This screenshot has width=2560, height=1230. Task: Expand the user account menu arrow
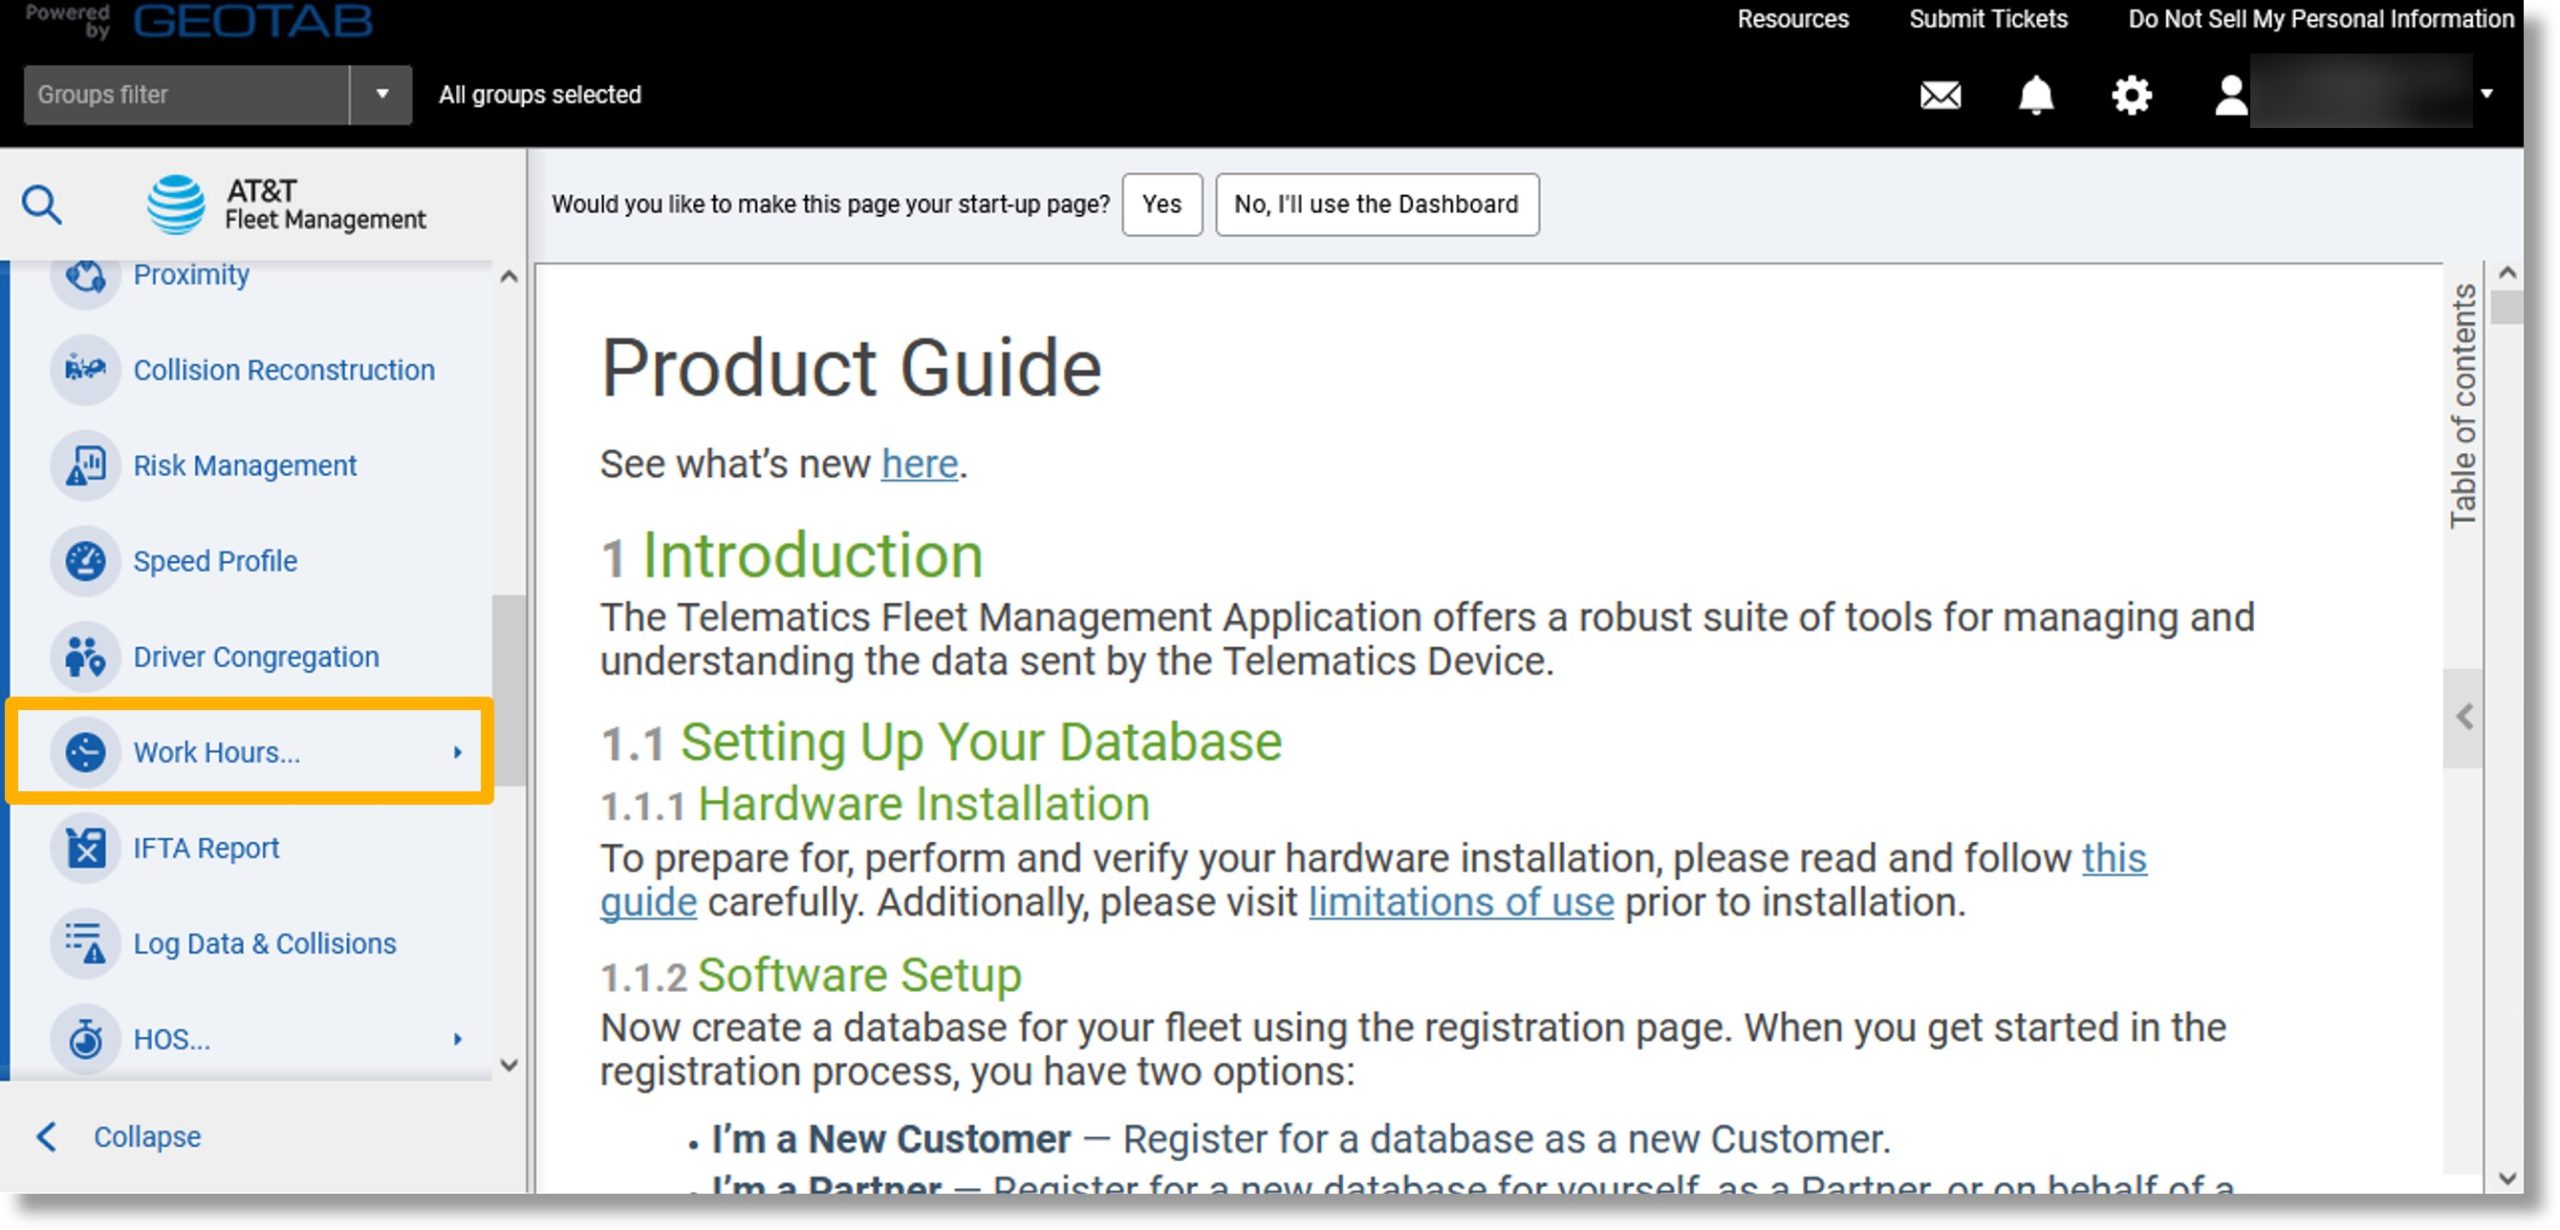coord(2486,95)
